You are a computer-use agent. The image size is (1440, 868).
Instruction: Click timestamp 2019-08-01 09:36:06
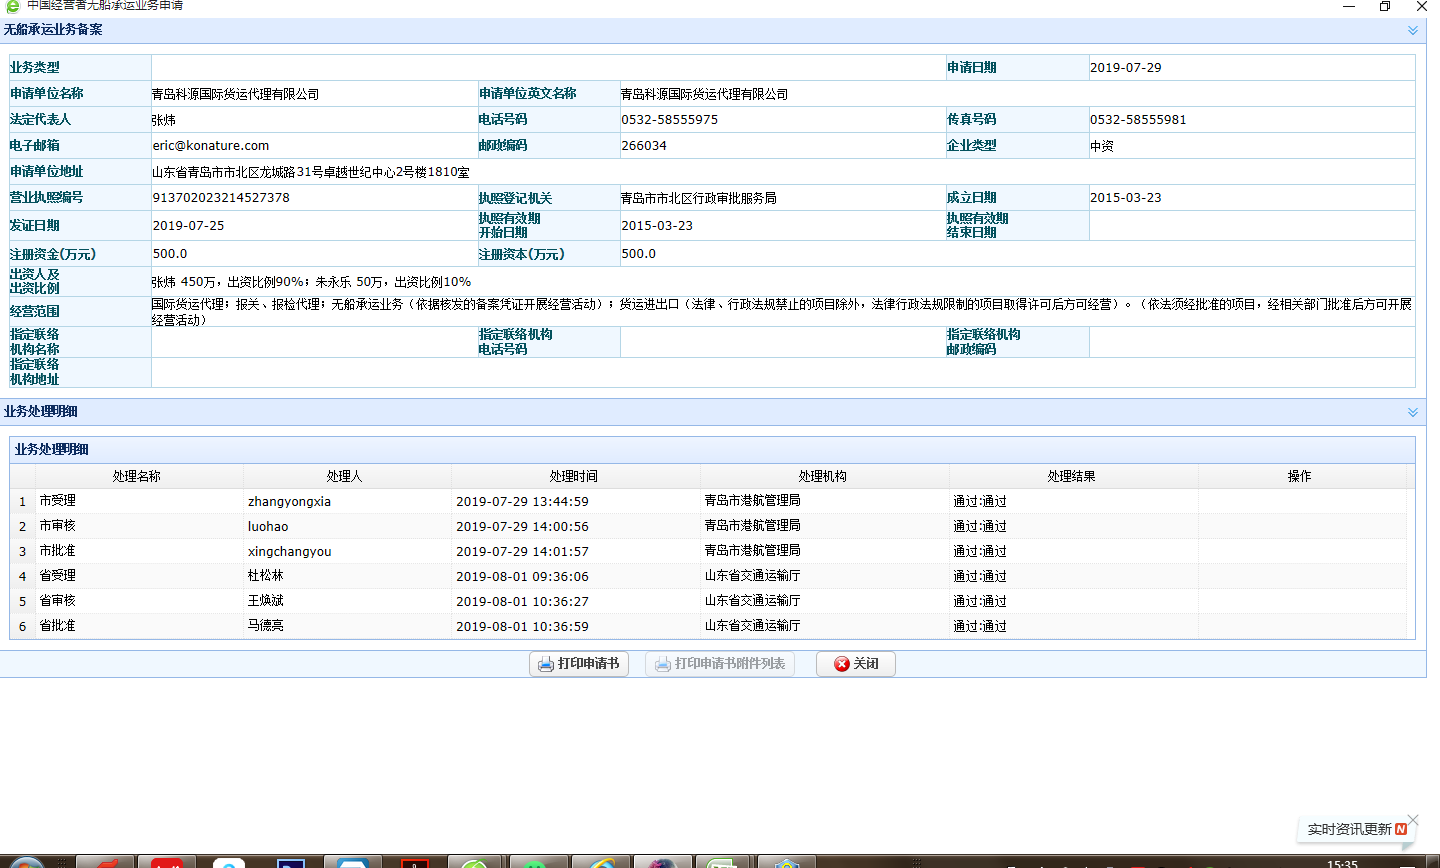[522, 576]
